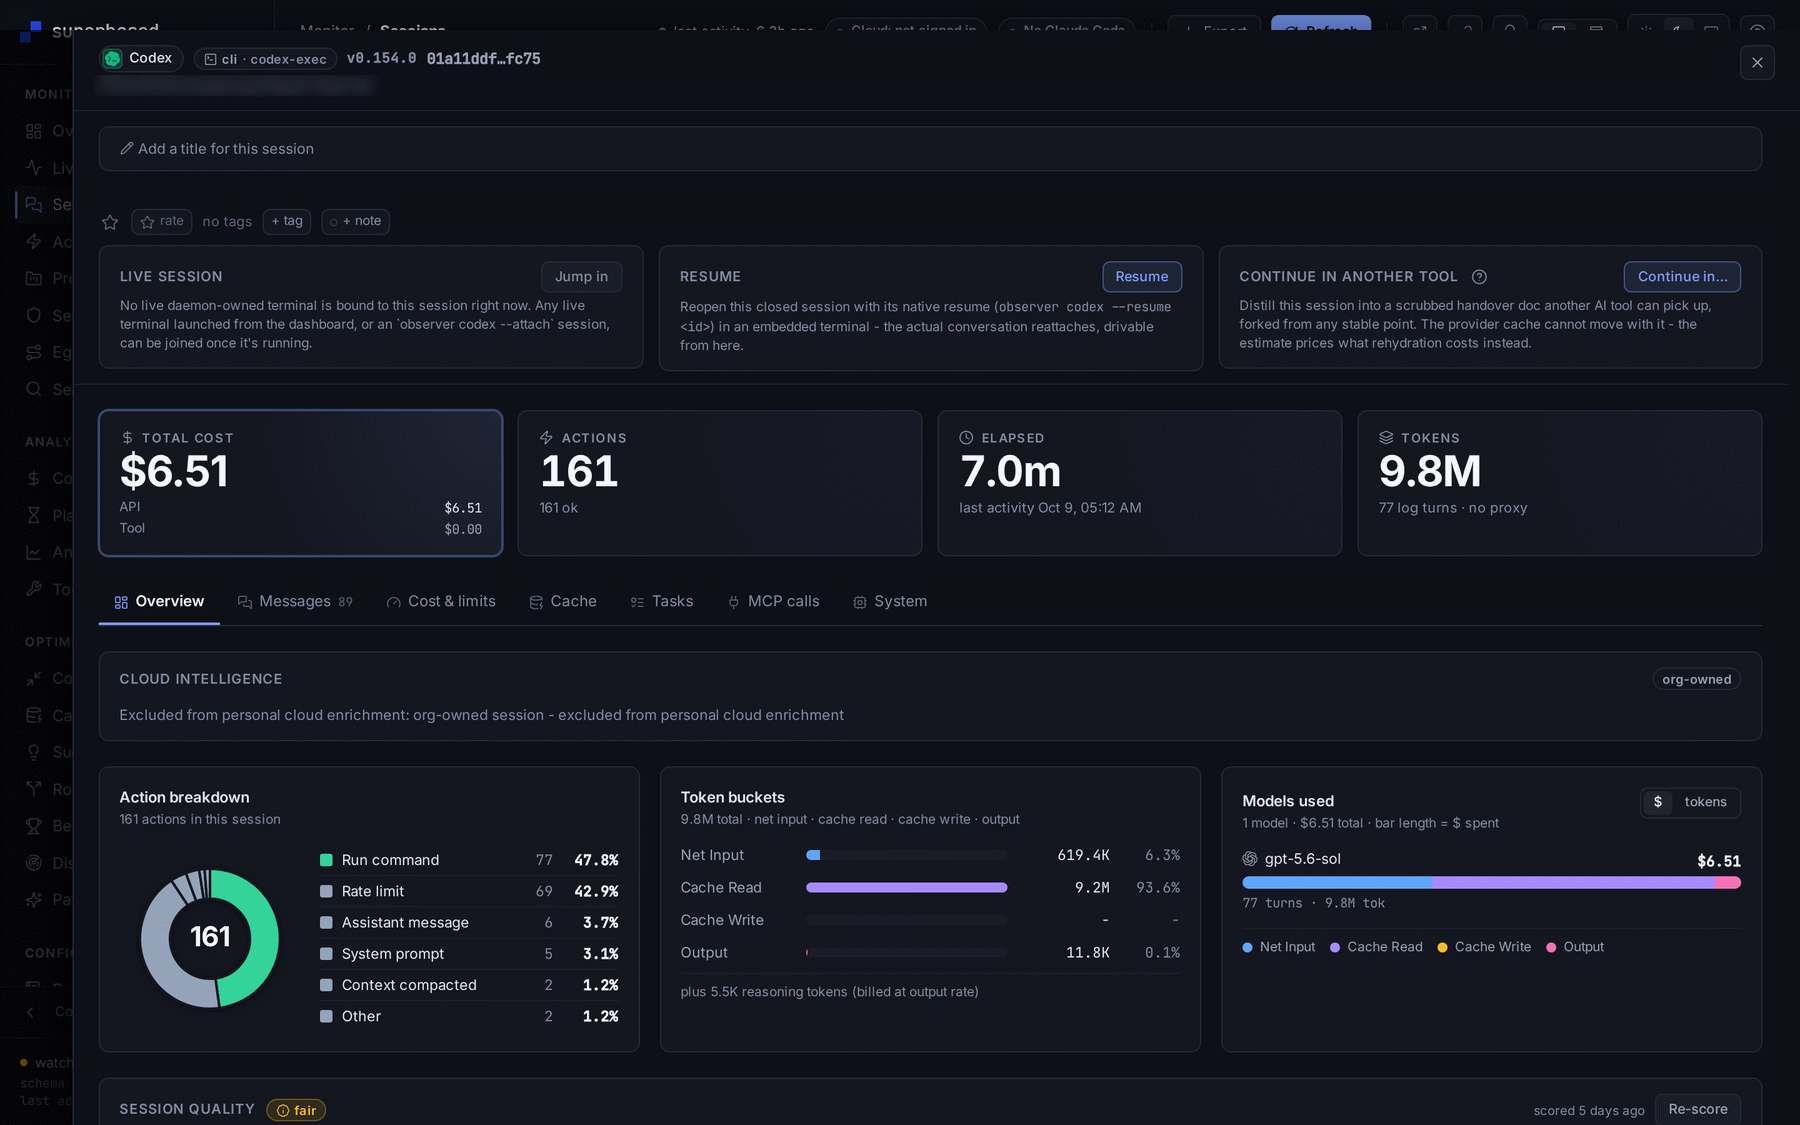Open the MCP calls tab
Screen dimensions: 1800x1125
773,602
